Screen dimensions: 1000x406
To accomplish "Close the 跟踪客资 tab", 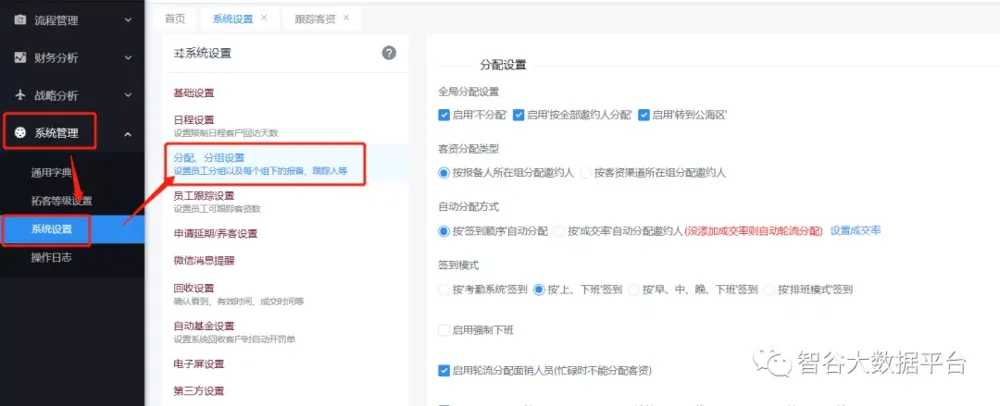I will click(x=347, y=18).
